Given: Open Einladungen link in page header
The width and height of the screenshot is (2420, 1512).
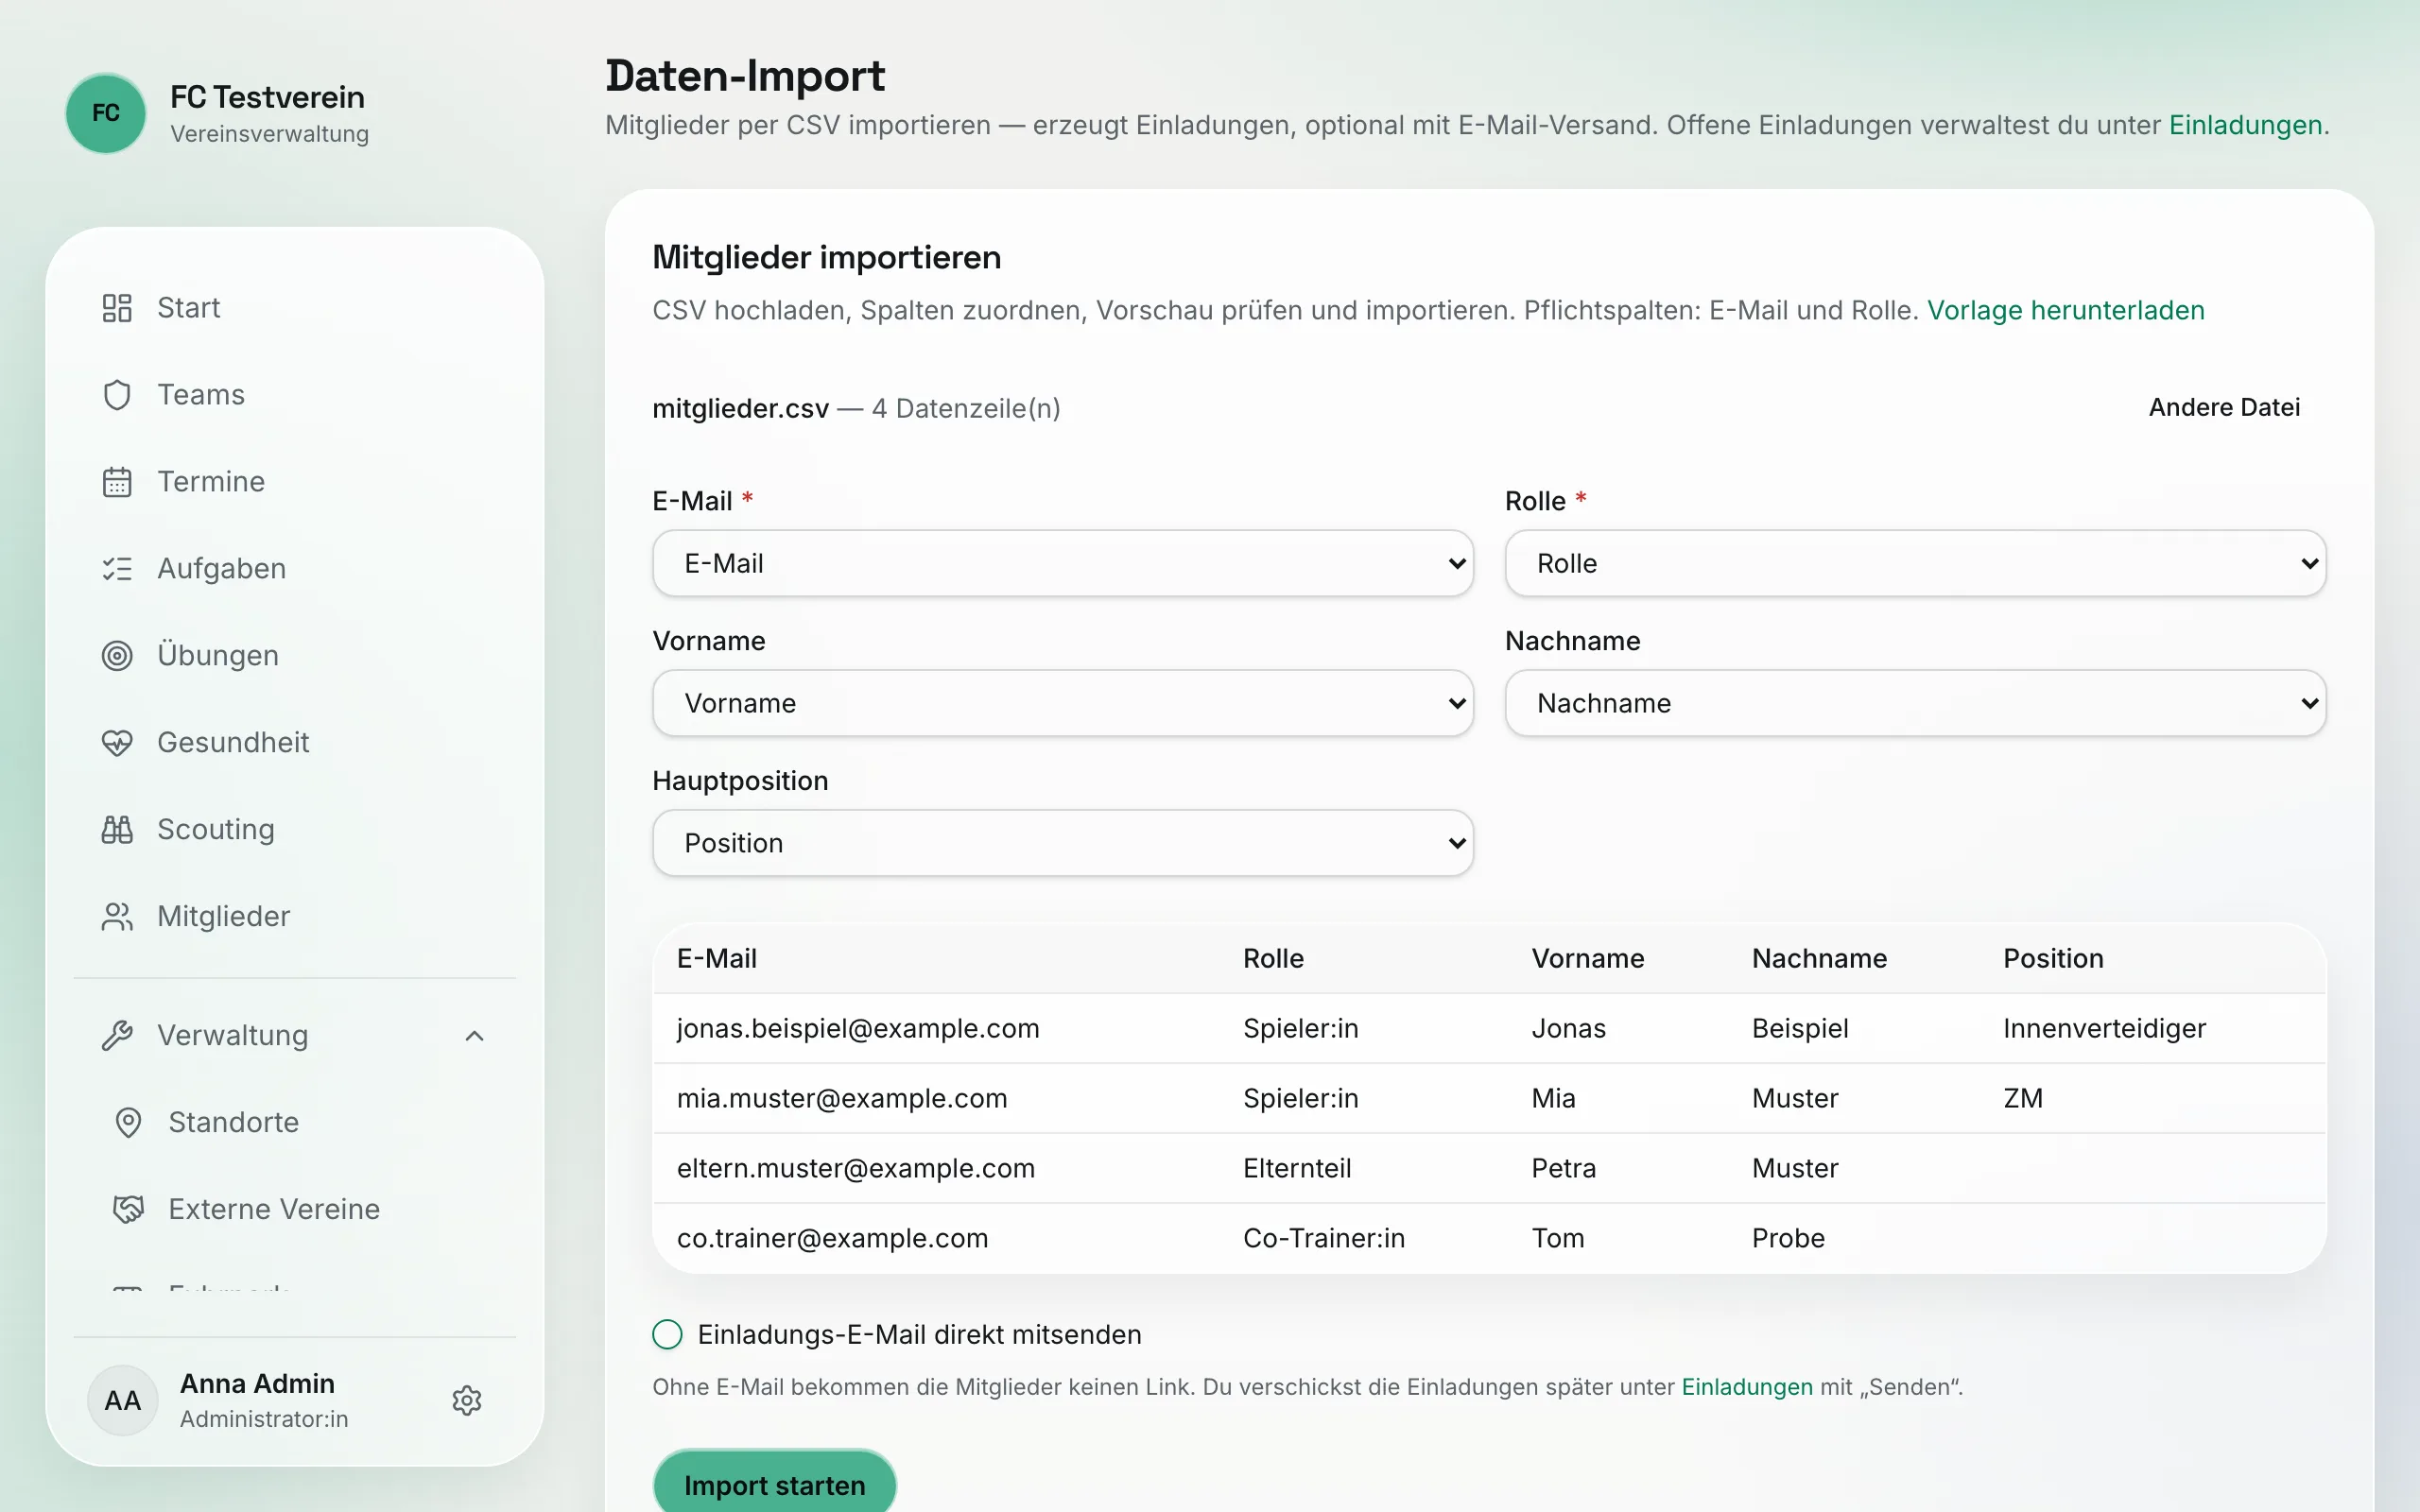Looking at the screenshot, I should point(2245,125).
